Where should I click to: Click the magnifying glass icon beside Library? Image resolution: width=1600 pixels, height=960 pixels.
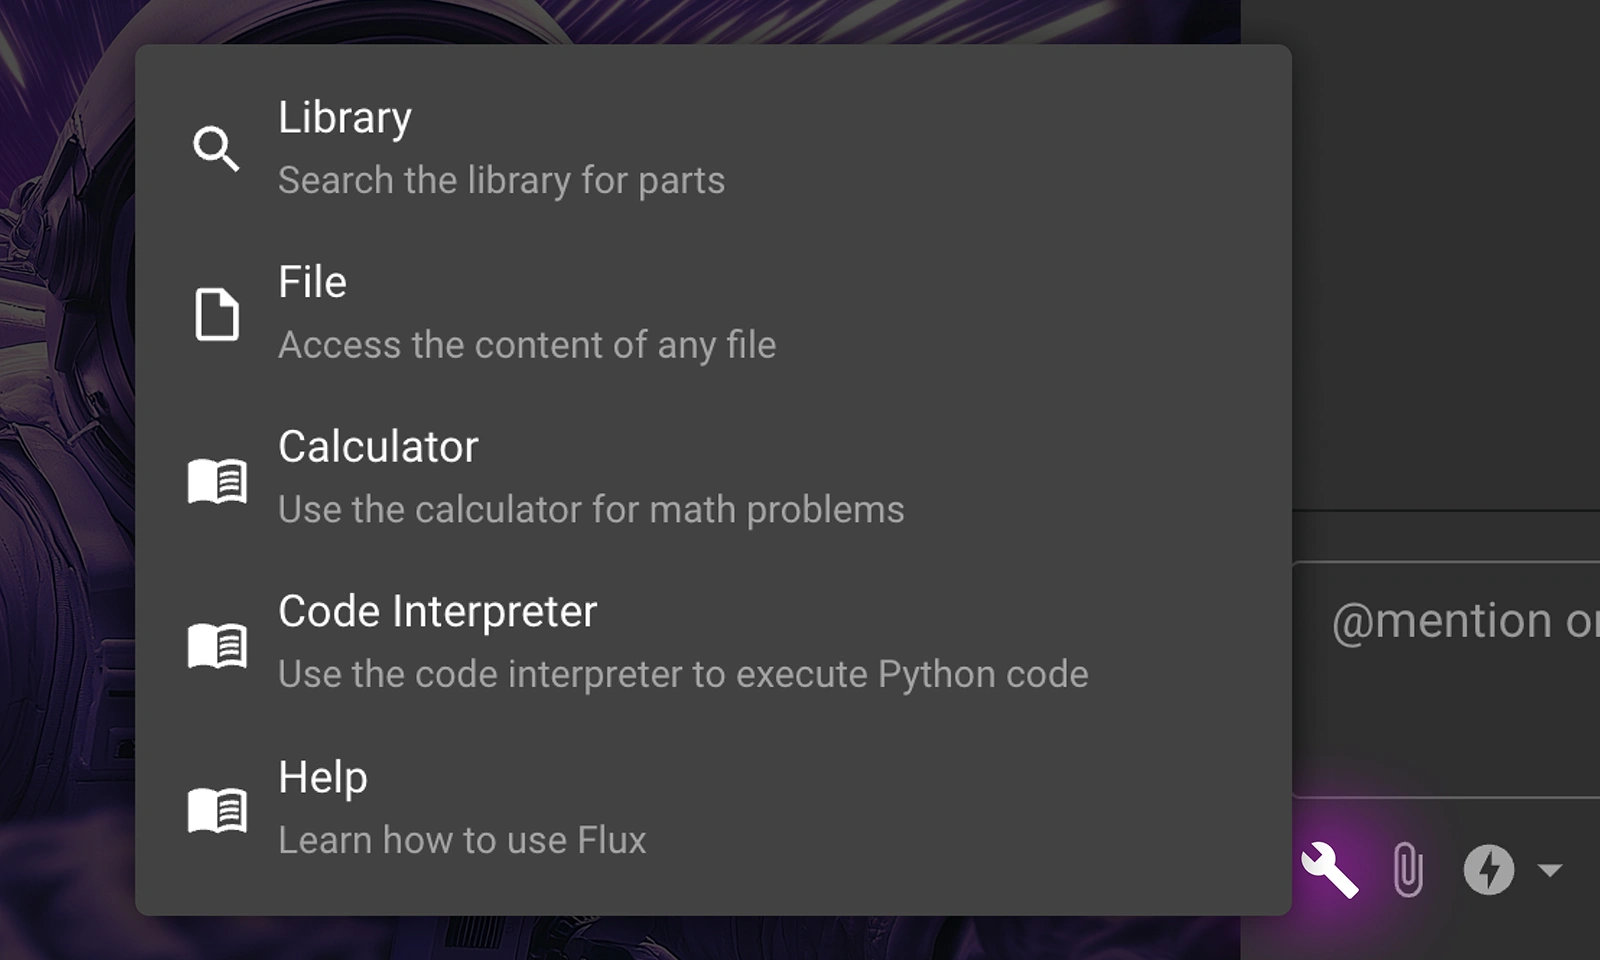(x=216, y=149)
